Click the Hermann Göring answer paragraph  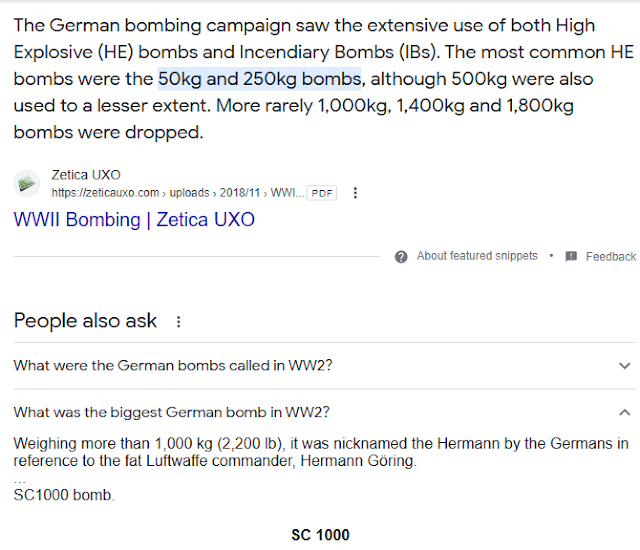pyautogui.click(x=320, y=452)
